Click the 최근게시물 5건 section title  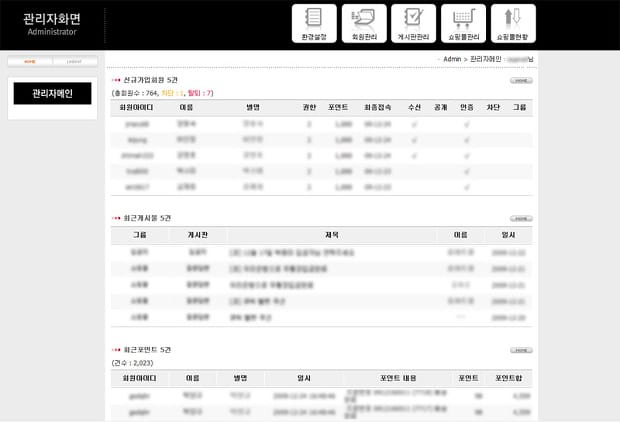click(147, 218)
